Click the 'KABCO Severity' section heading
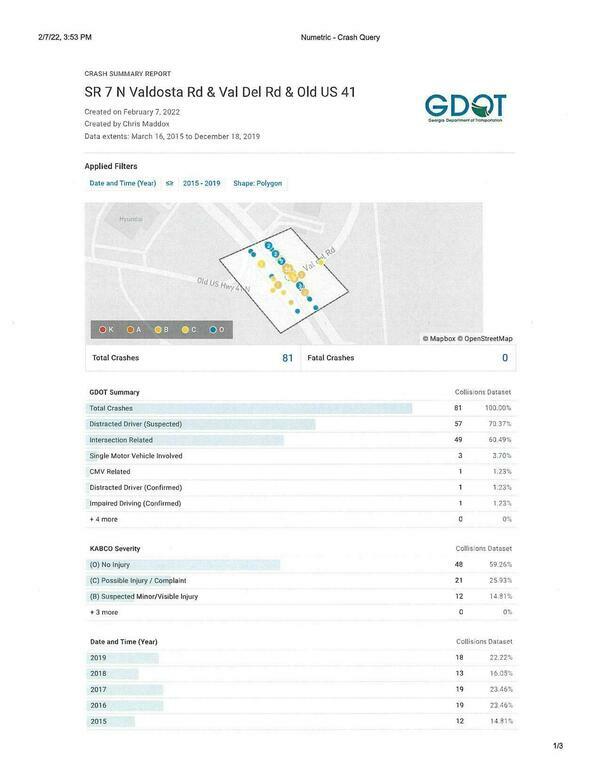This screenshot has height=777, width=600. (x=115, y=549)
